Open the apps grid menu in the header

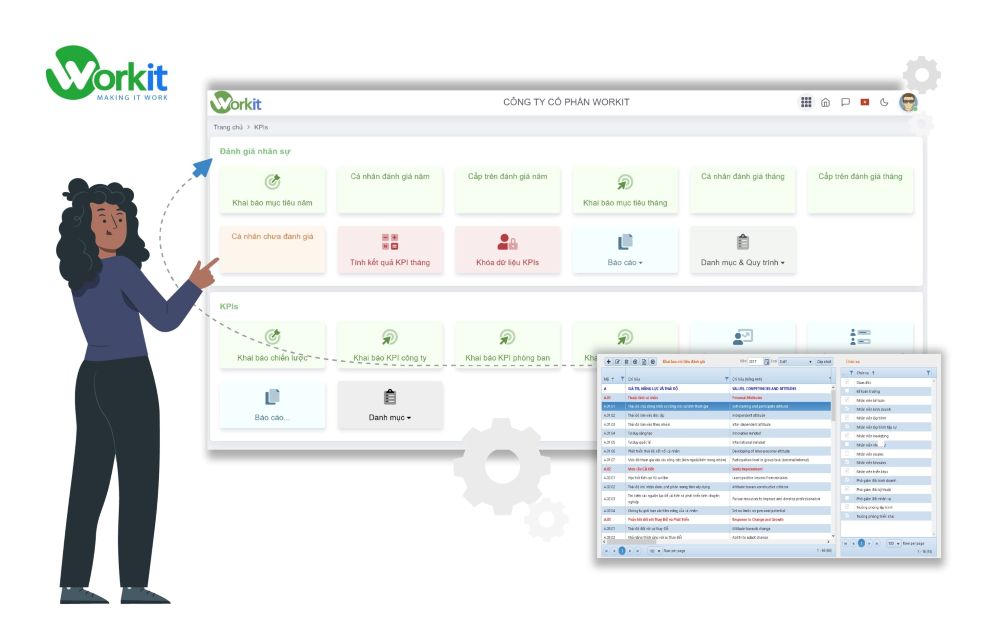pyautogui.click(x=806, y=101)
